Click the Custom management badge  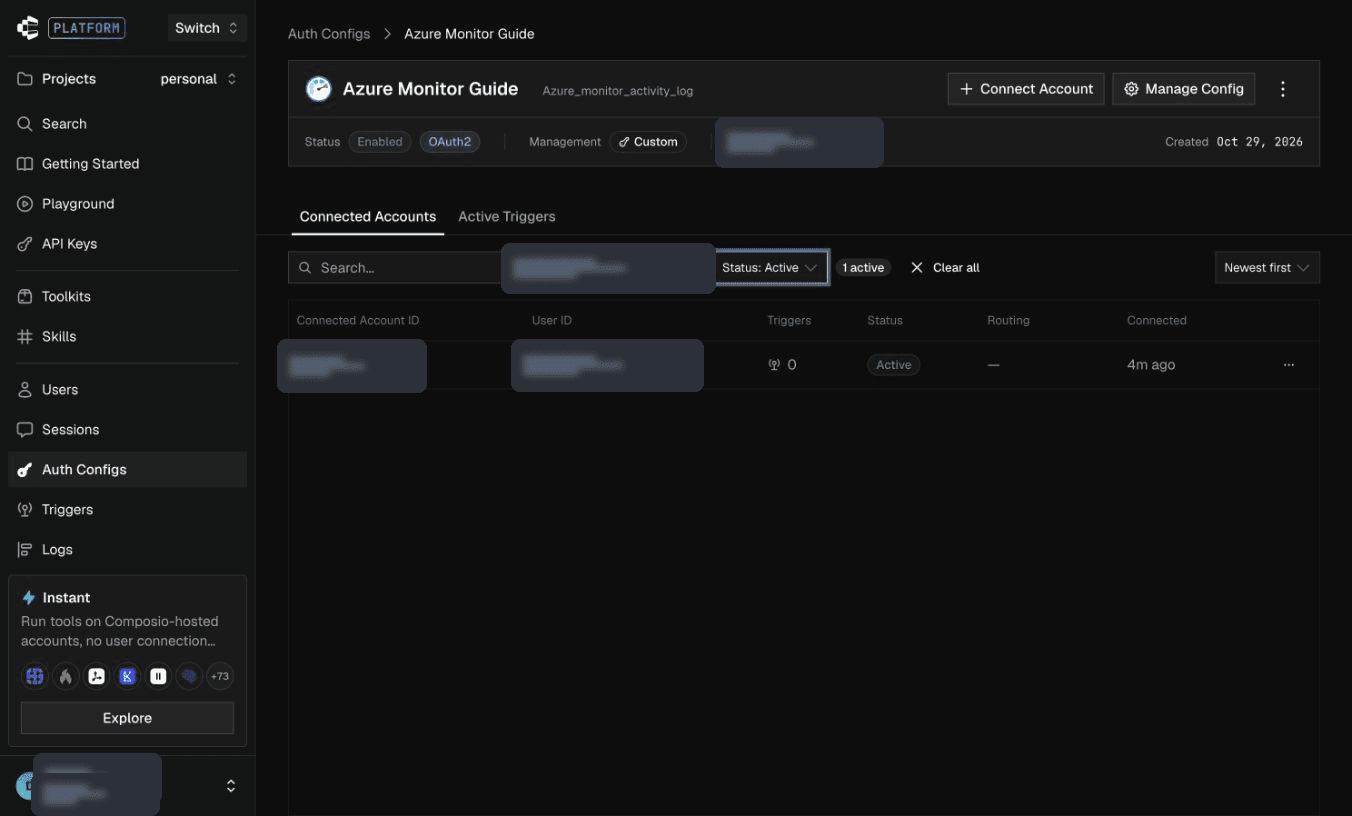tap(648, 142)
